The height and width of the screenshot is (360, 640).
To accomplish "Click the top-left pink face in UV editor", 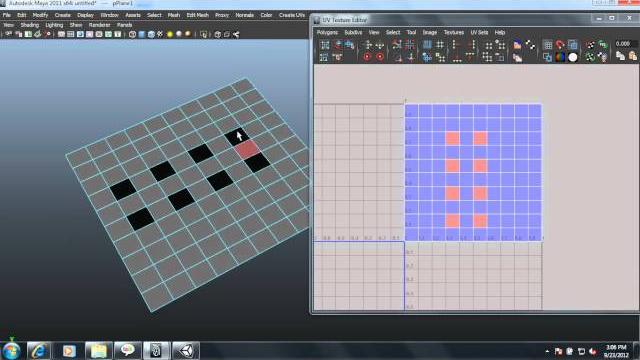I will point(452,138).
